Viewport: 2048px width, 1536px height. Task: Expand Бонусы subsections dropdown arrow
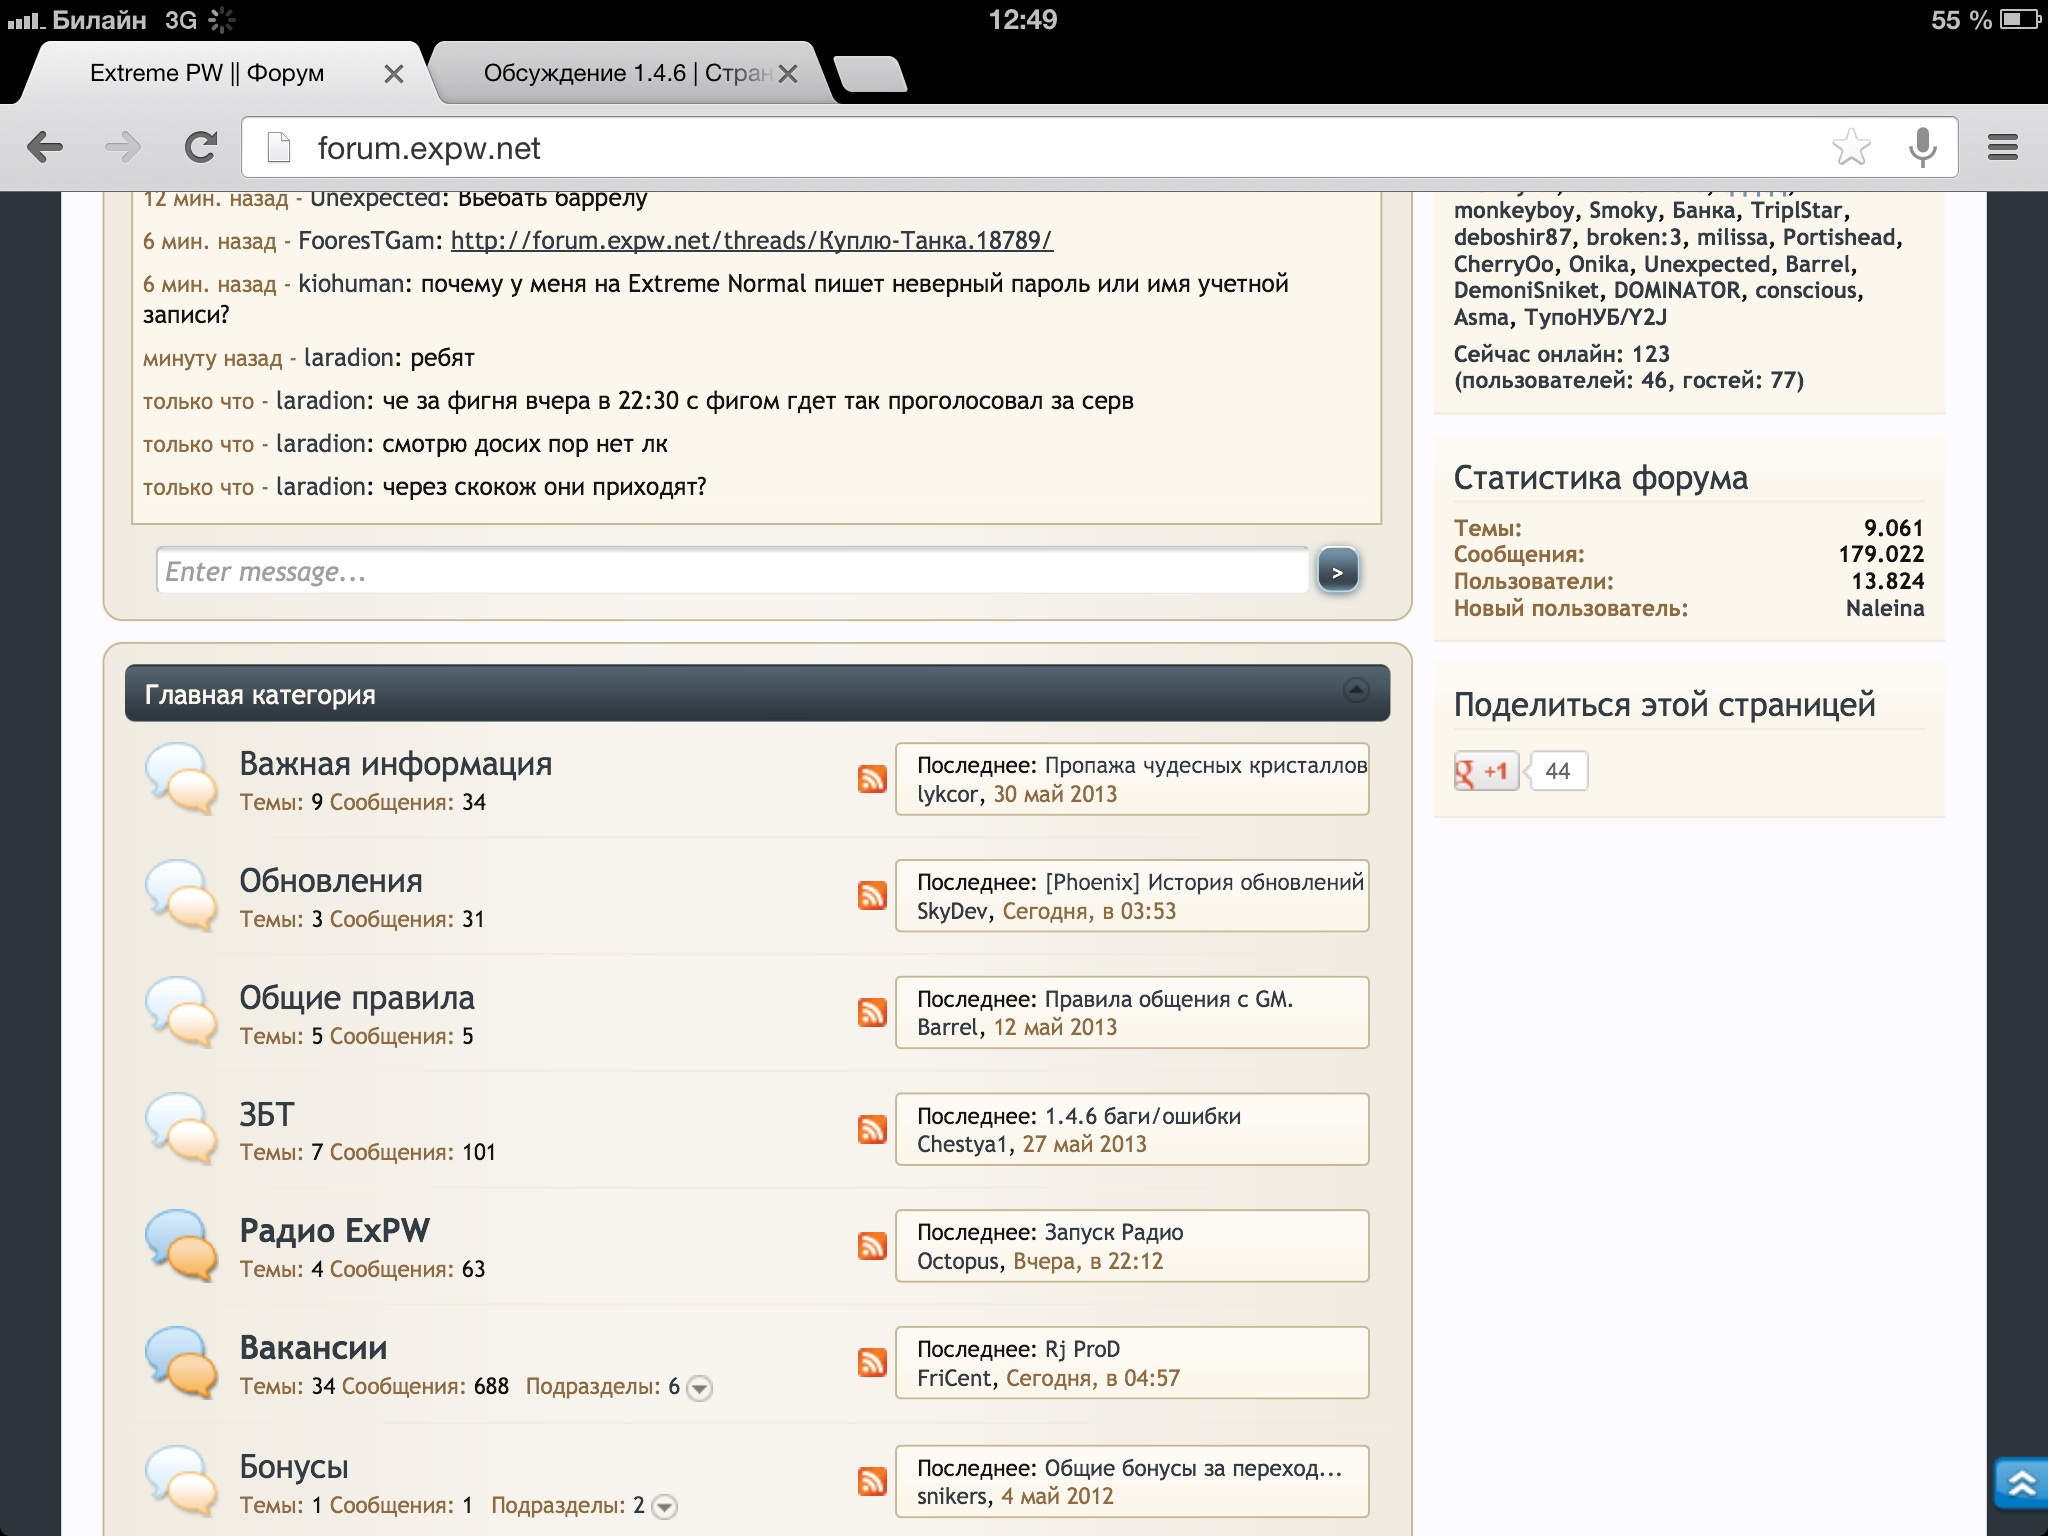(665, 1507)
